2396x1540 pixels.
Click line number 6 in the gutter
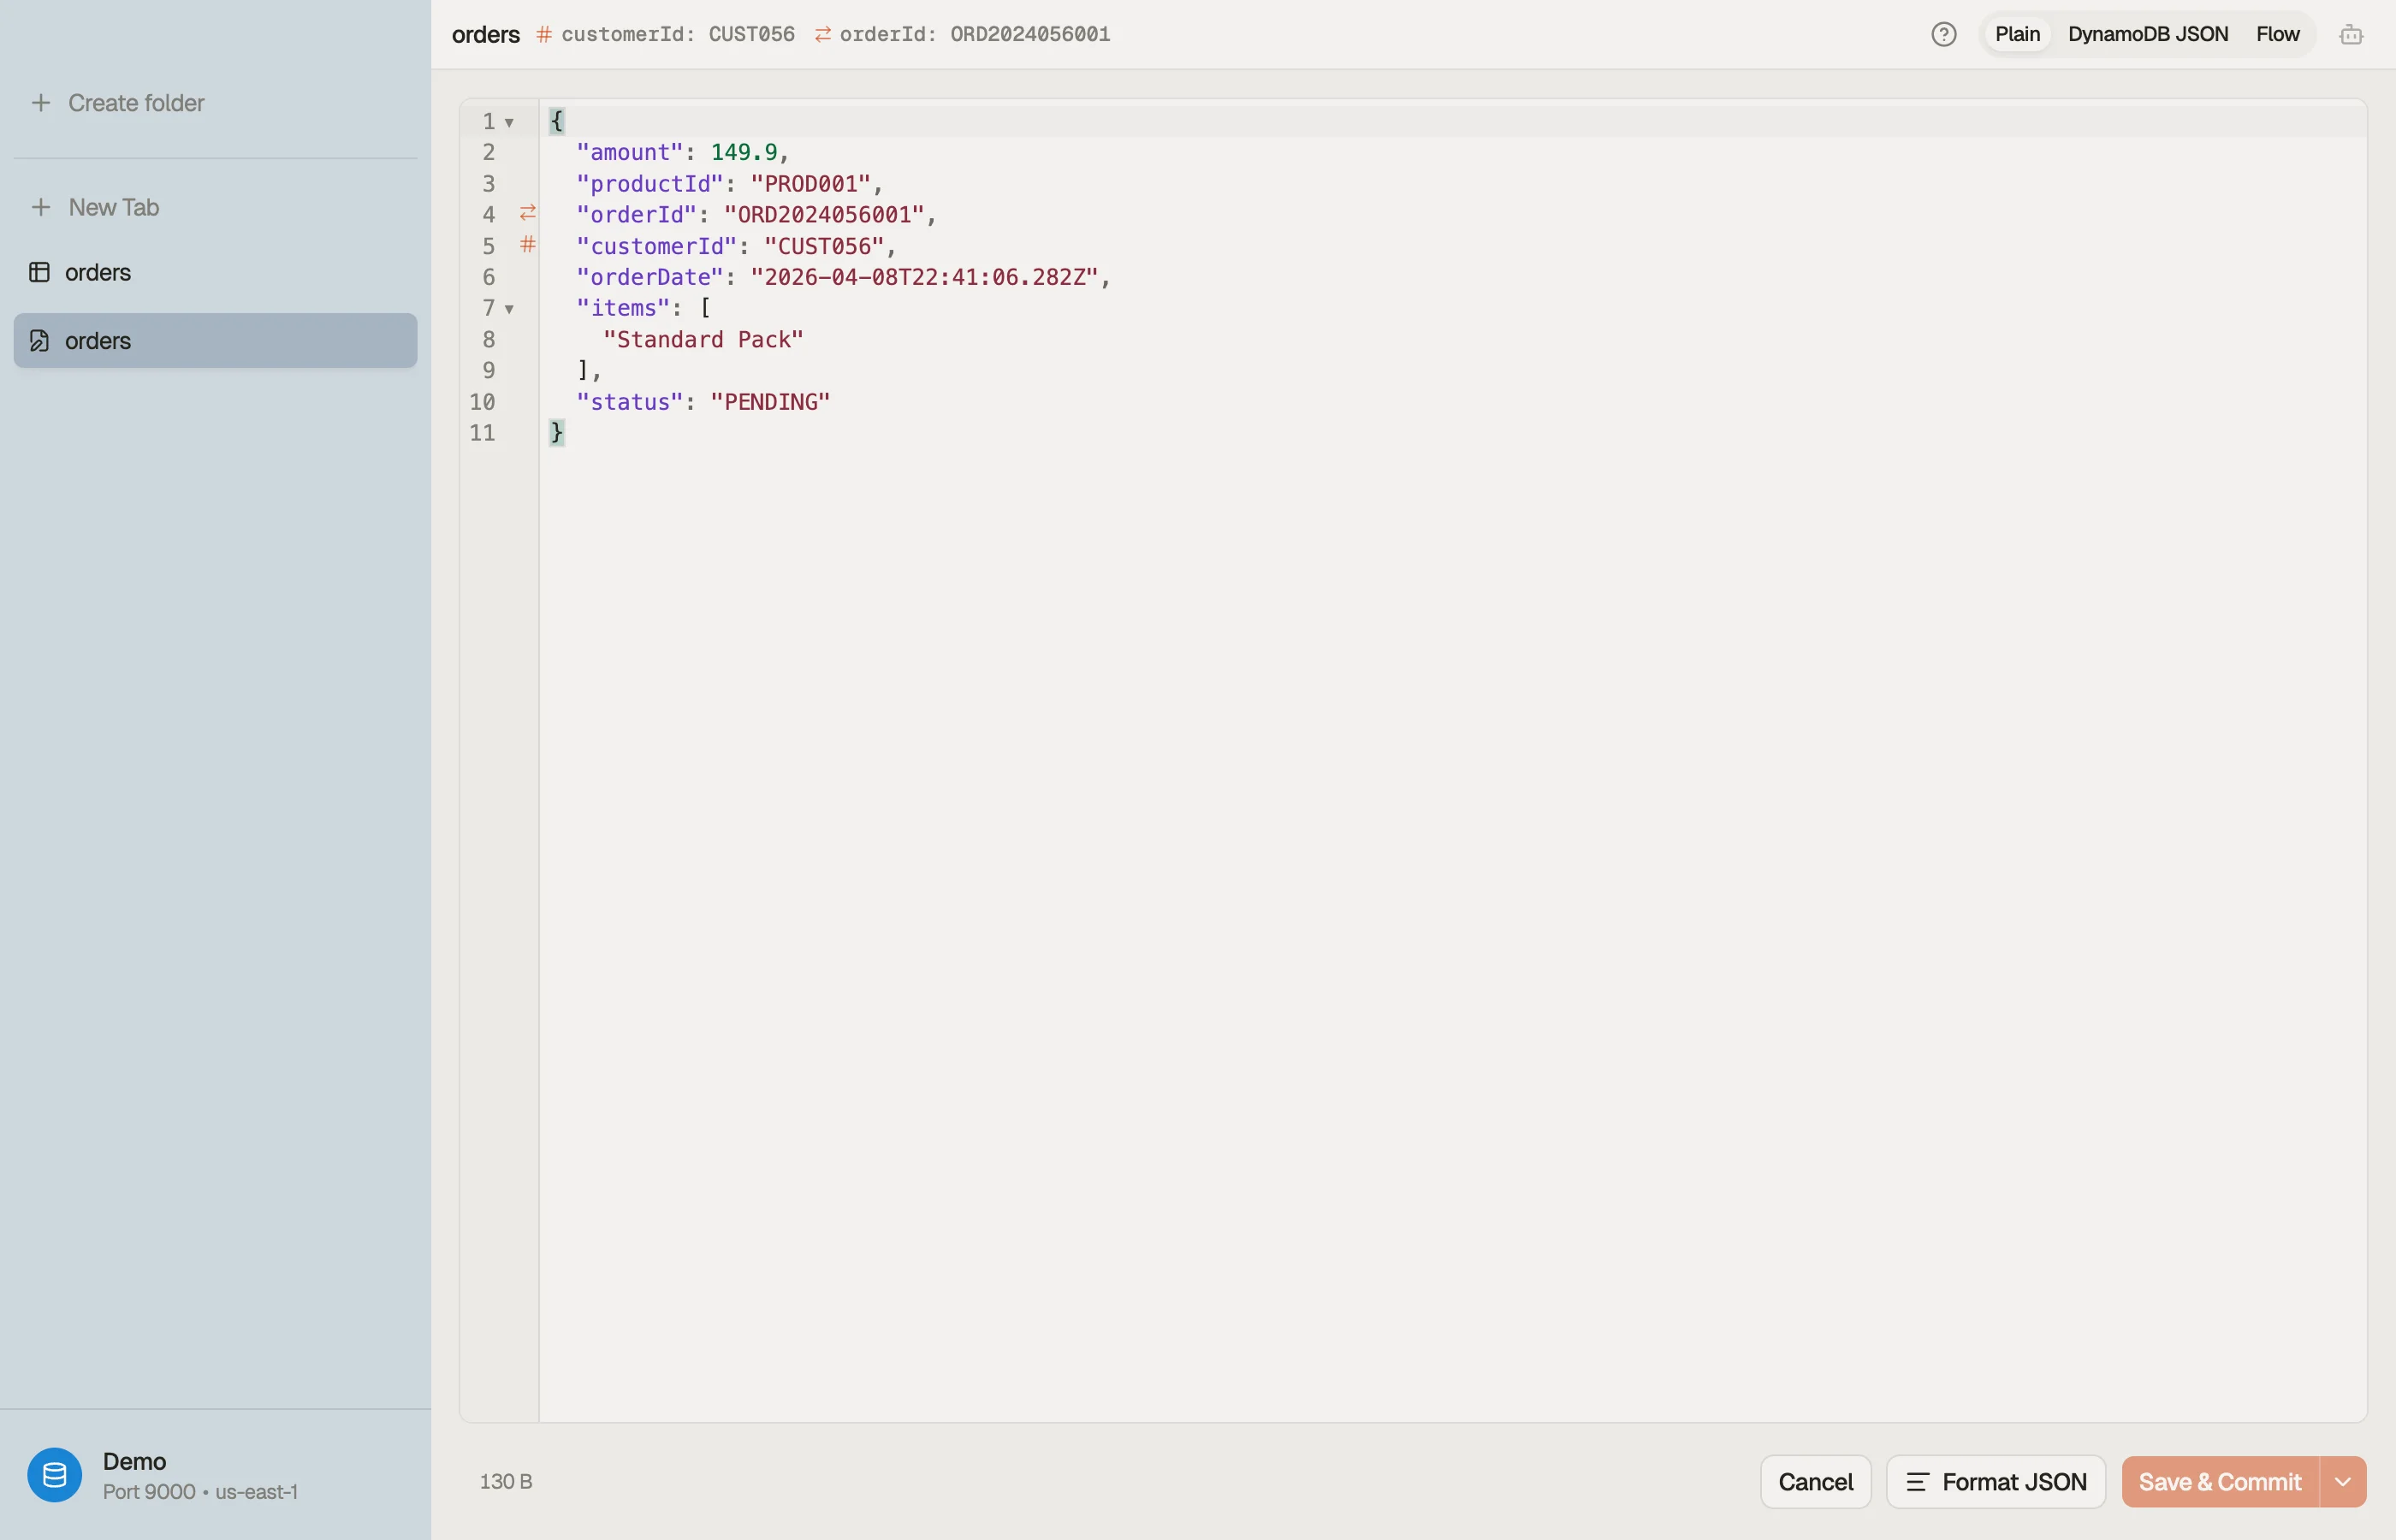pos(489,277)
